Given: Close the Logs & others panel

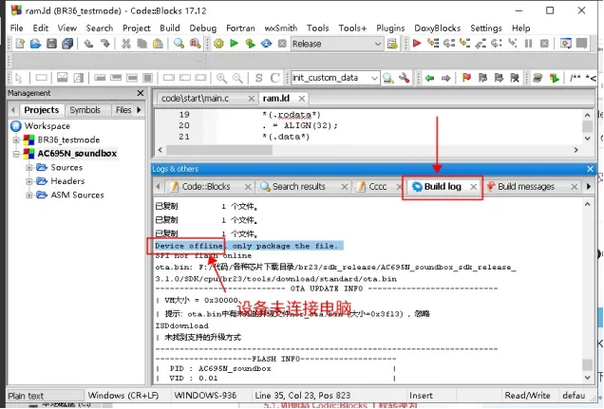Looking at the screenshot, I should [x=590, y=169].
